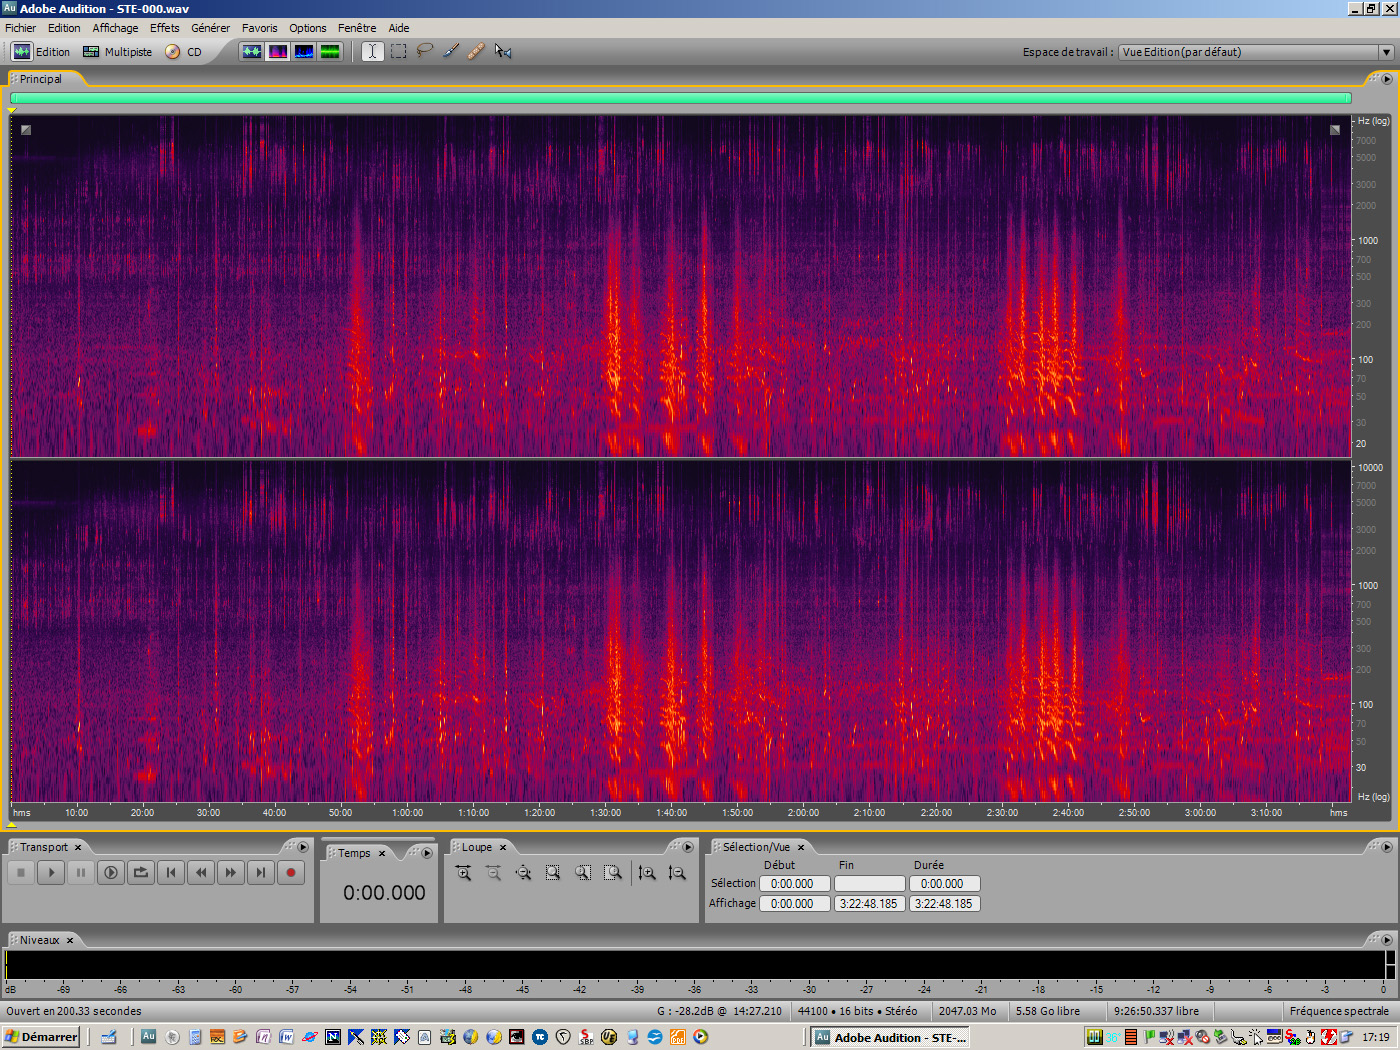Select the scrub tool
This screenshot has width=1400, height=1050.
[502, 51]
